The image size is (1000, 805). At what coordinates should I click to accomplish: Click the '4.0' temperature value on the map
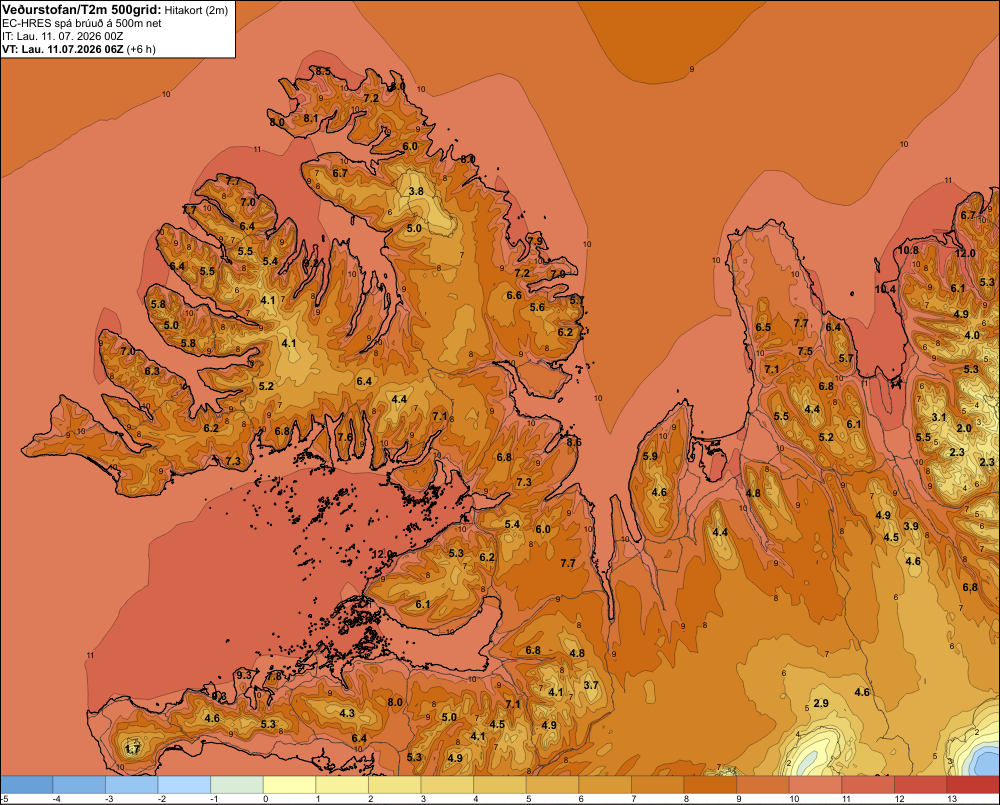click(972, 336)
